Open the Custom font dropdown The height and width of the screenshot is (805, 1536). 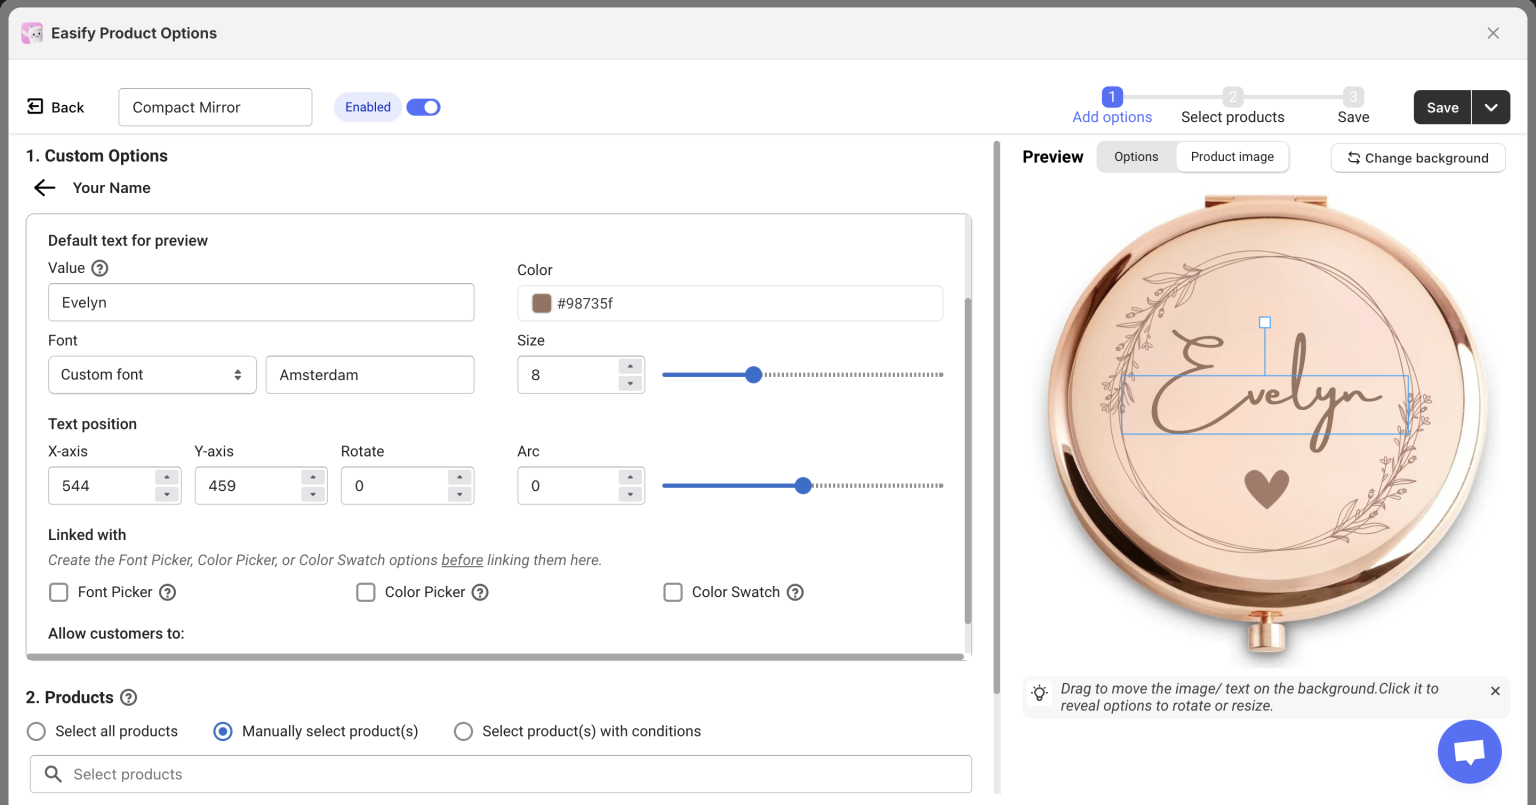pyautogui.click(x=152, y=375)
